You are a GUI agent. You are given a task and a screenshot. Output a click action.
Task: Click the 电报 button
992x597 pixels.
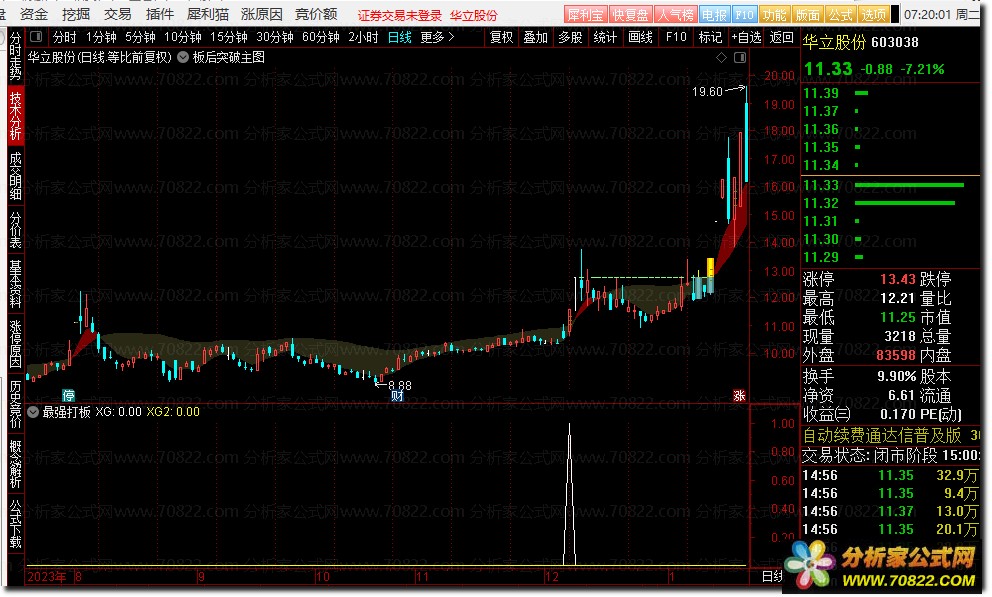point(714,15)
